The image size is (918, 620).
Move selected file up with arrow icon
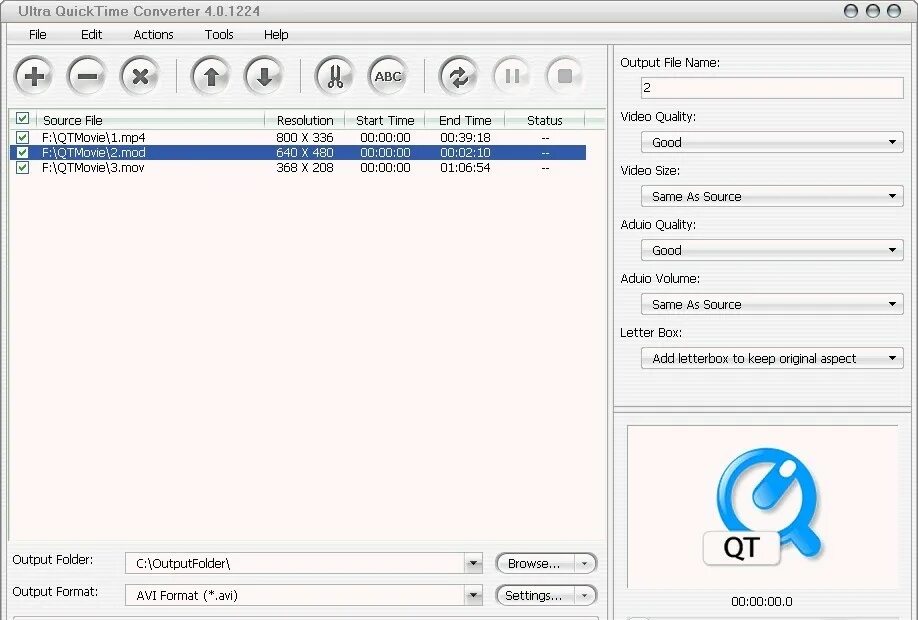(211, 76)
